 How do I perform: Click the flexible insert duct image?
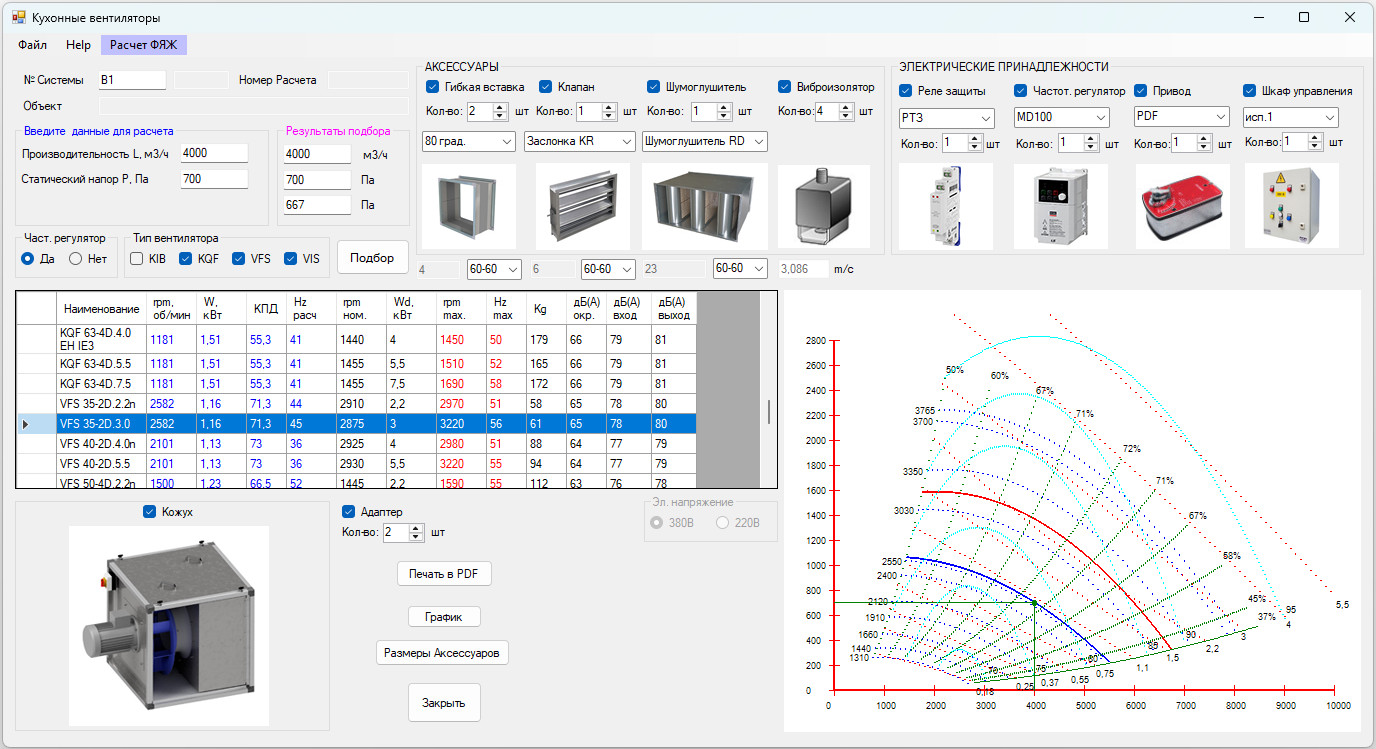tap(469, 206)
